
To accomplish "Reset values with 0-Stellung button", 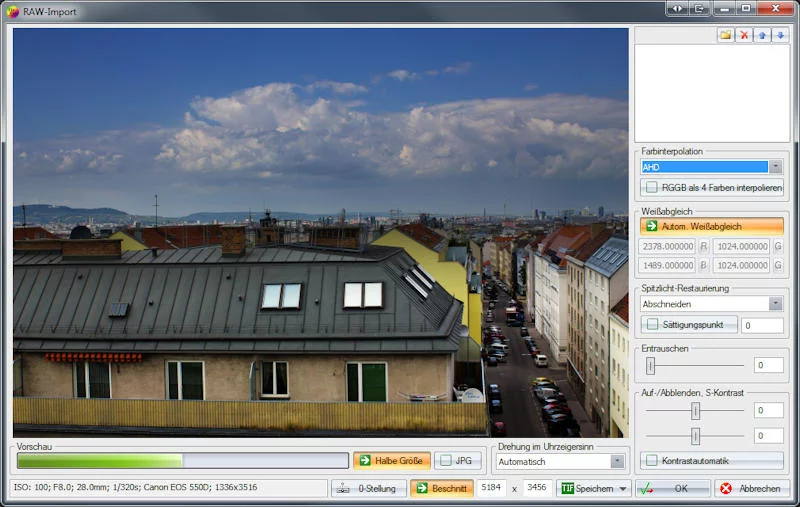I will pyautogui.click(x=368, y=488).
